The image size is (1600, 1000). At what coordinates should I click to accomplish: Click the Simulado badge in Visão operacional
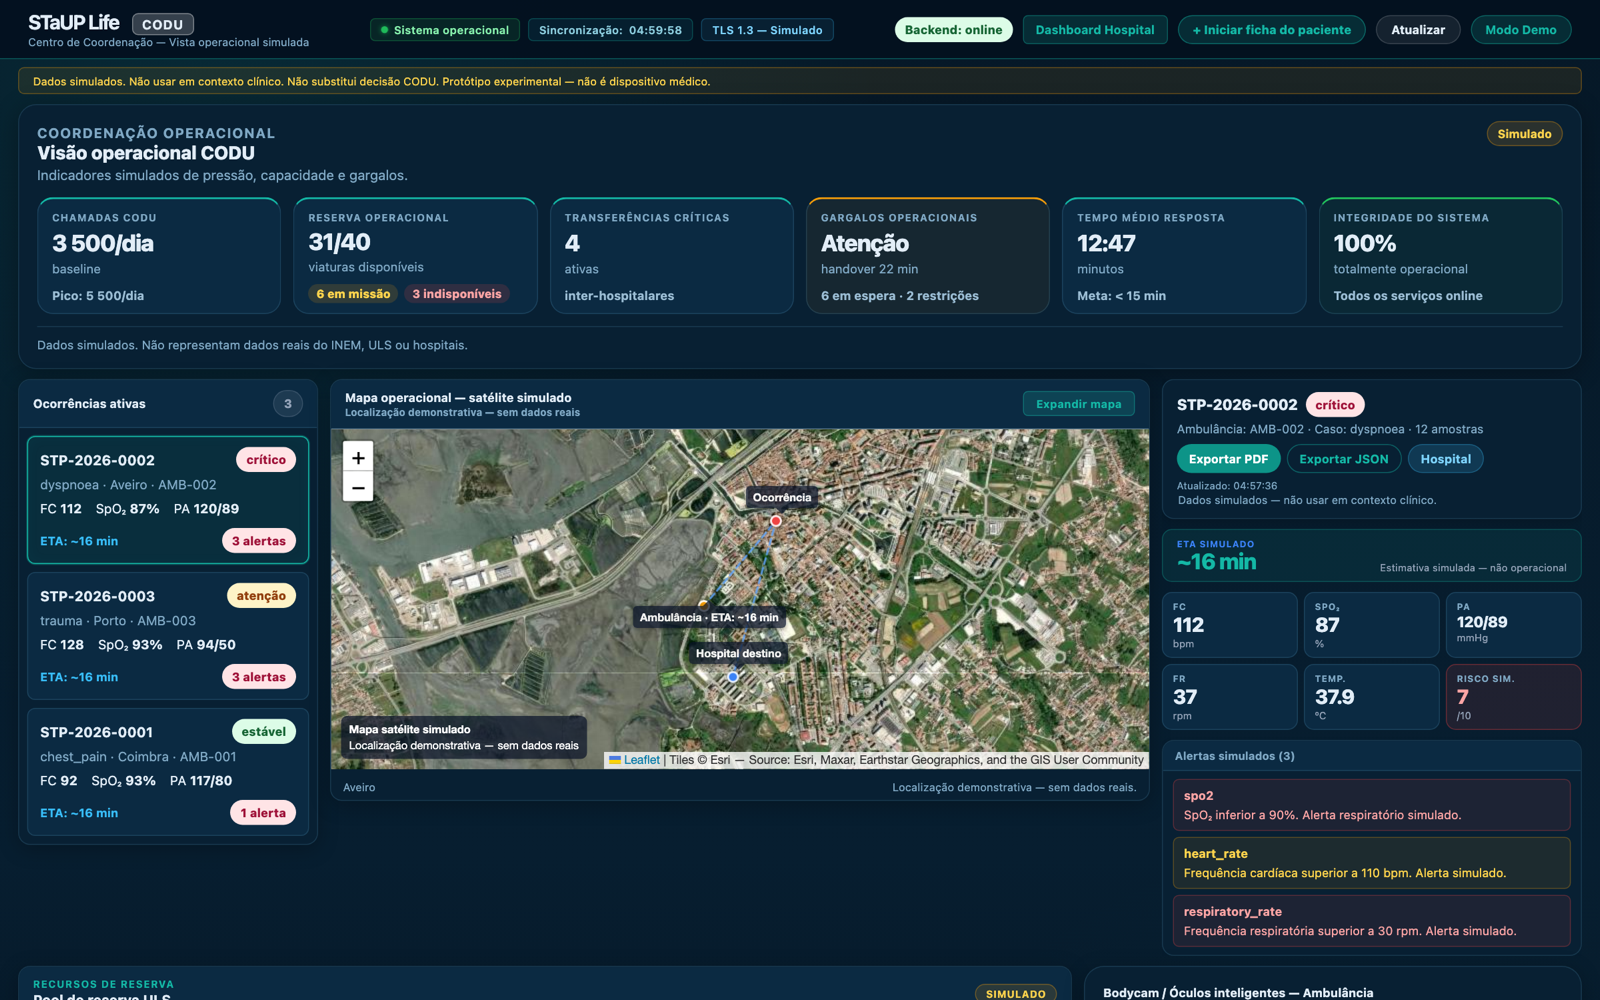[1524, 134]
